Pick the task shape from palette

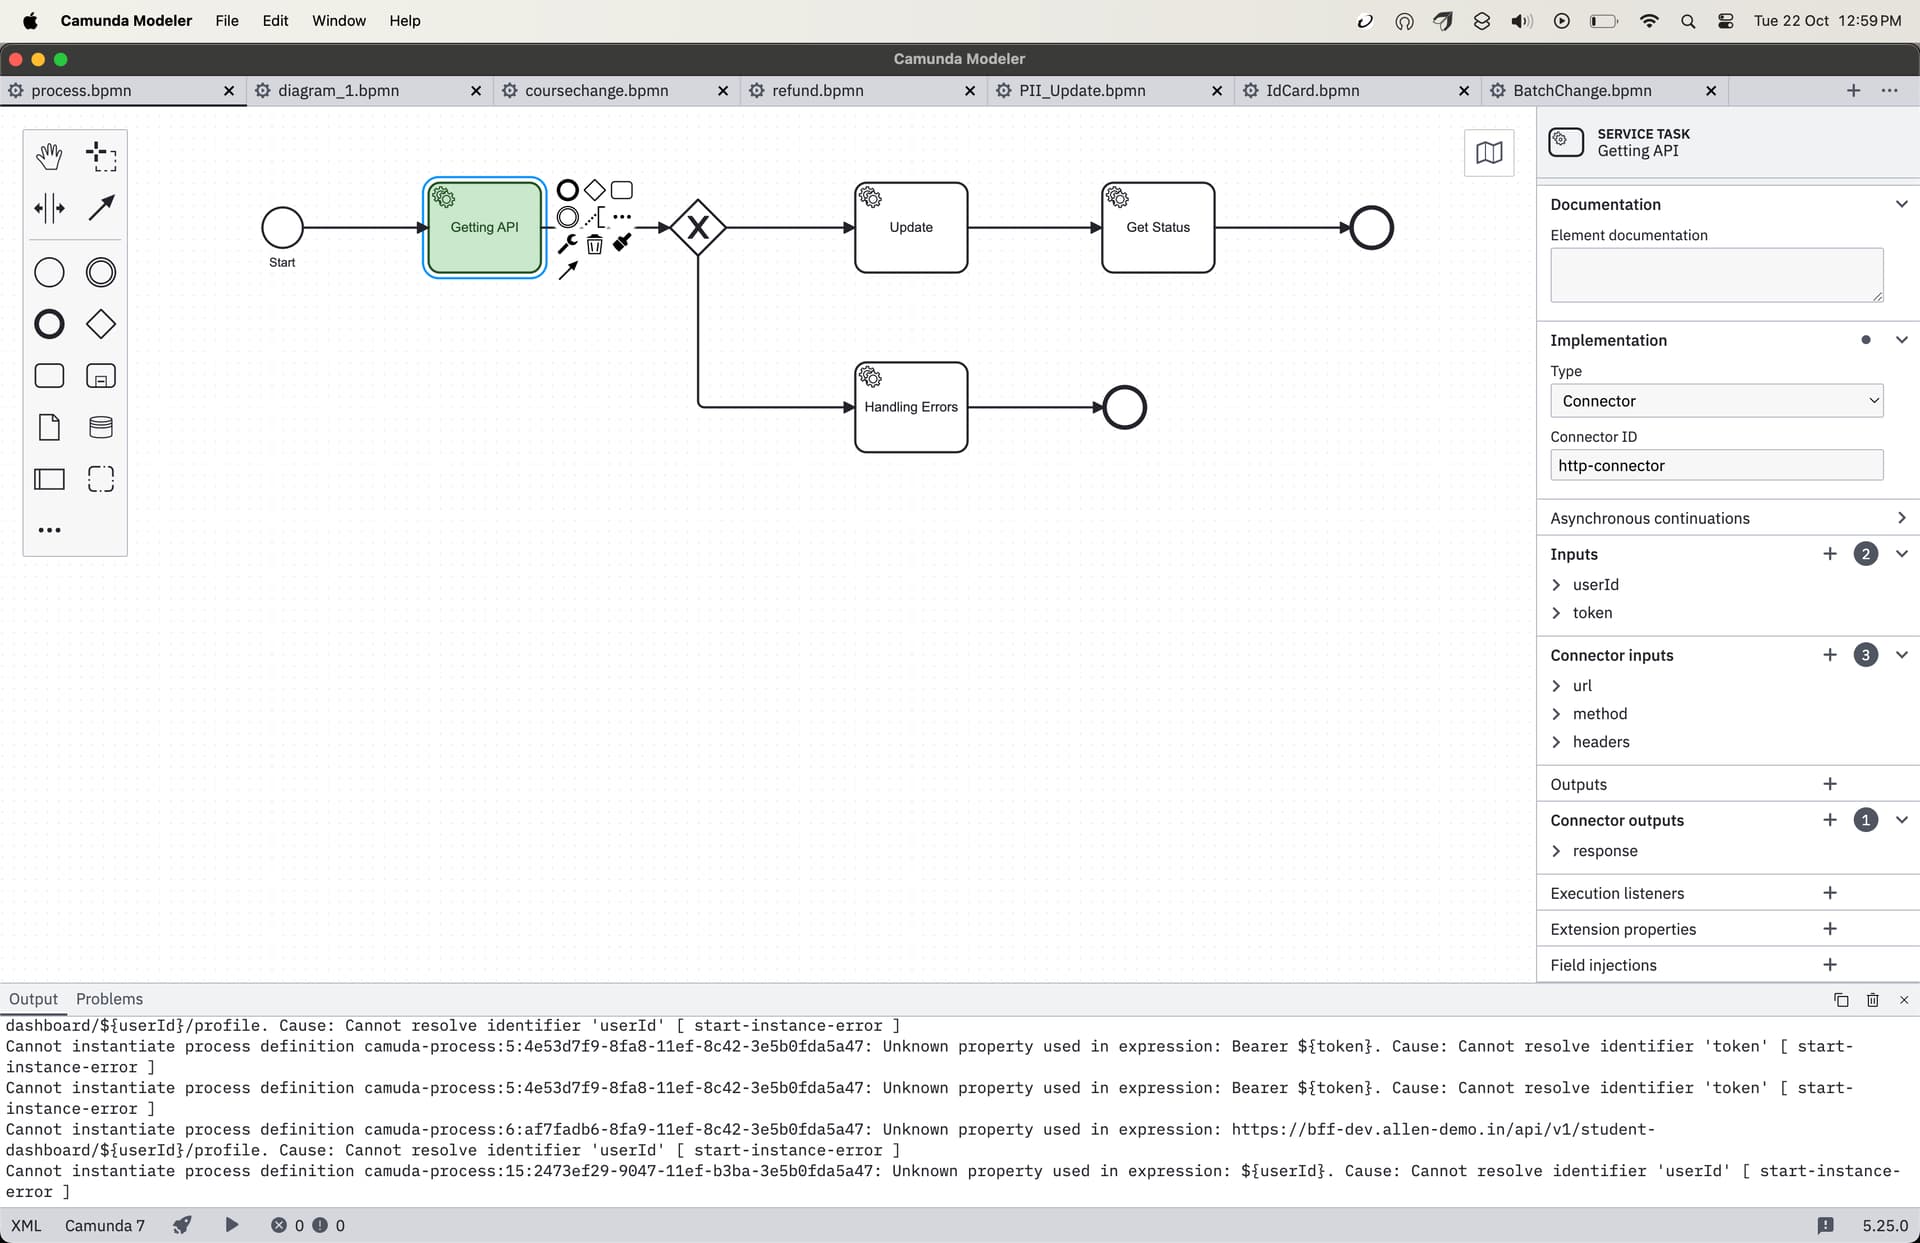49,376
